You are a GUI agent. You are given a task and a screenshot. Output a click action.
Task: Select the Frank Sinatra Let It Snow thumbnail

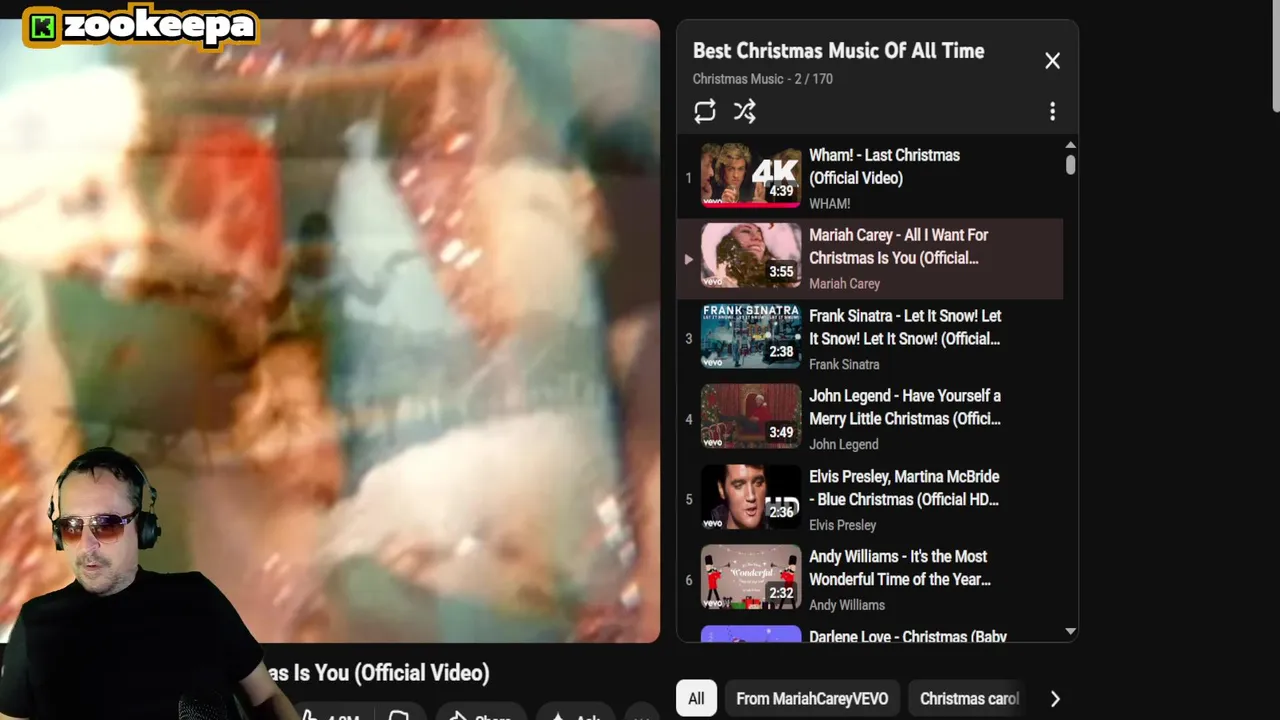(751, 336)
